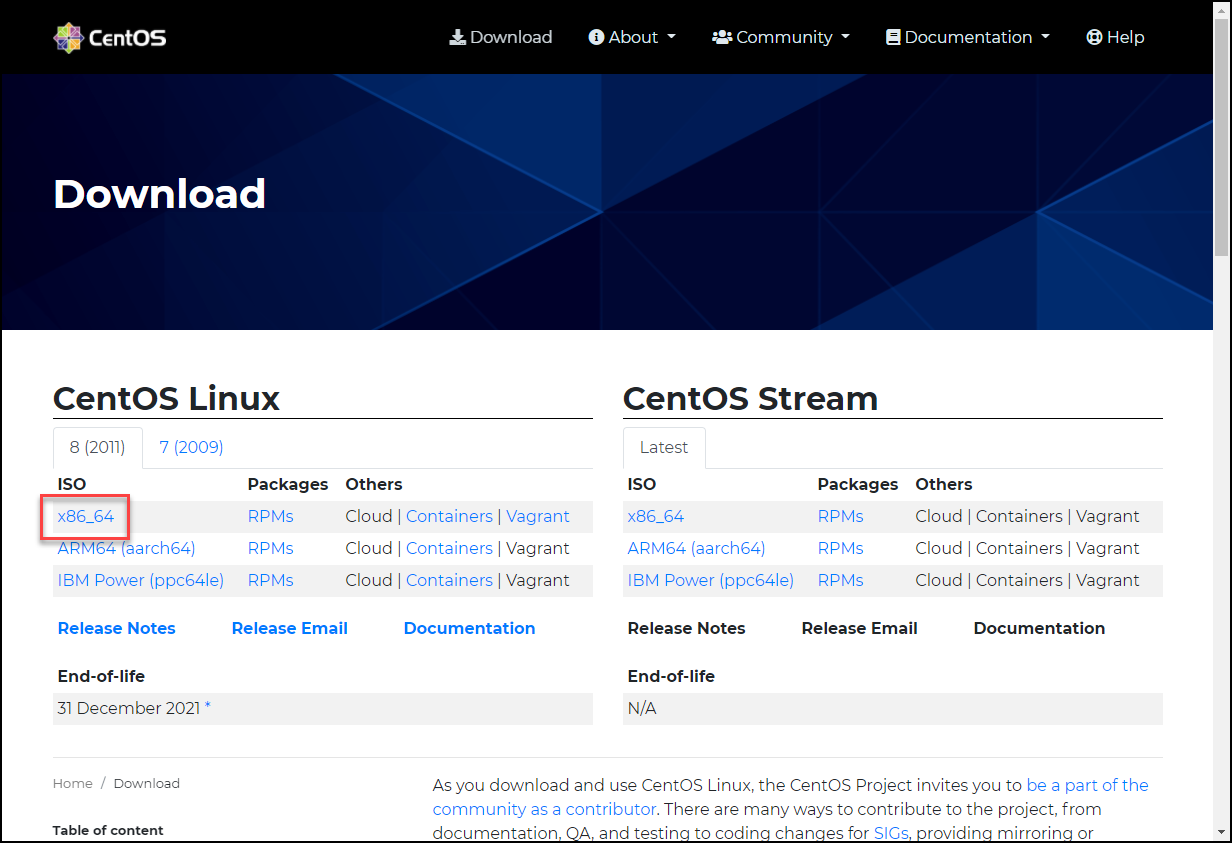Viewport: 1232px width, 843px height.
Task: Open the Download page from the navbar text
Action: click(511, 37)
